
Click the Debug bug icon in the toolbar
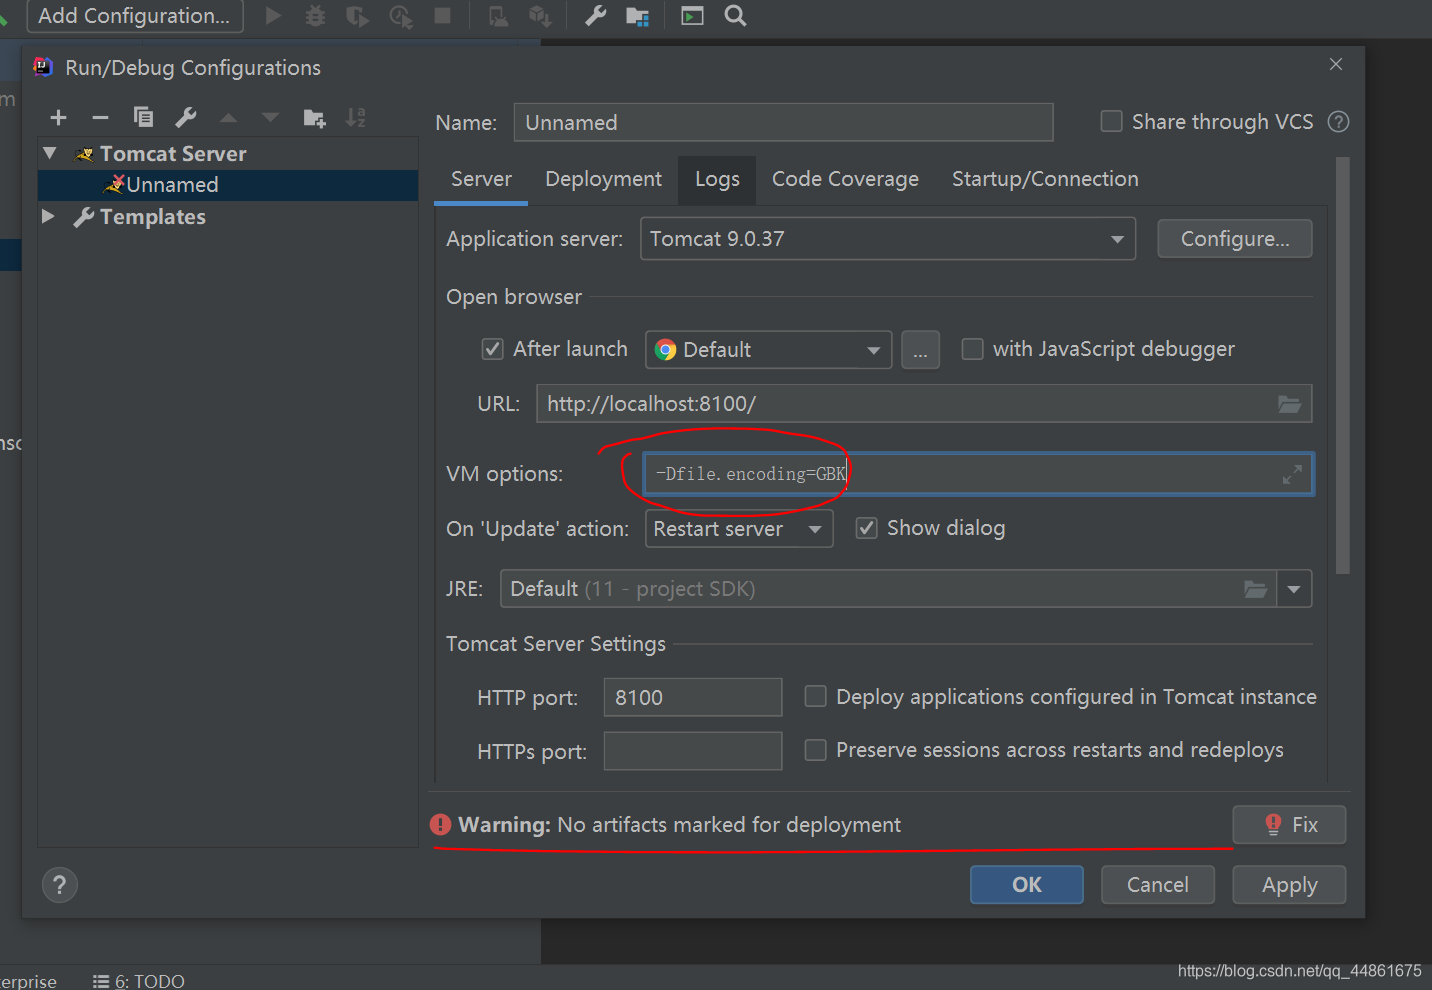point(315,16)
